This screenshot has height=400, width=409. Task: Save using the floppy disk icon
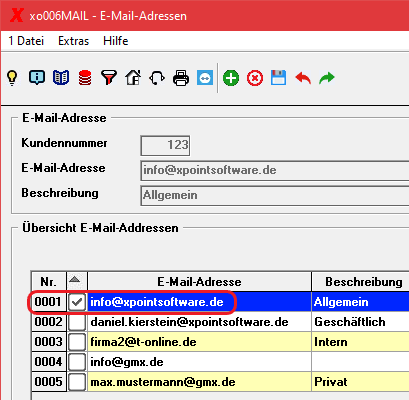(x=279, y=78)
